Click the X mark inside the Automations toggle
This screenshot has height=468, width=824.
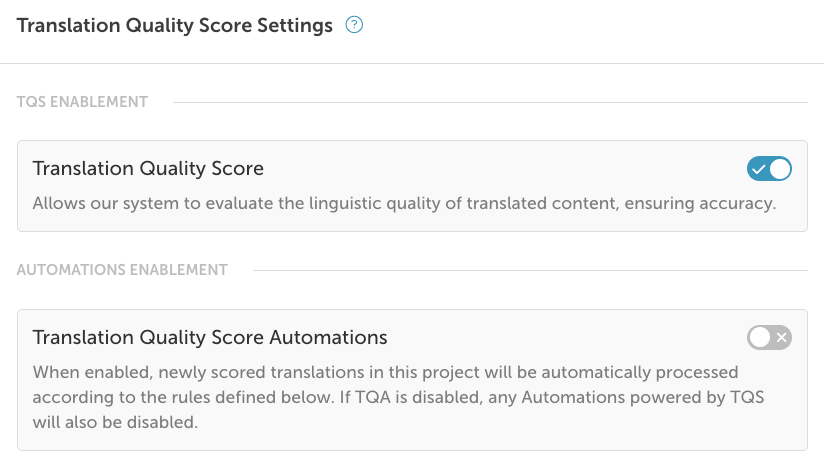[781, 338]
